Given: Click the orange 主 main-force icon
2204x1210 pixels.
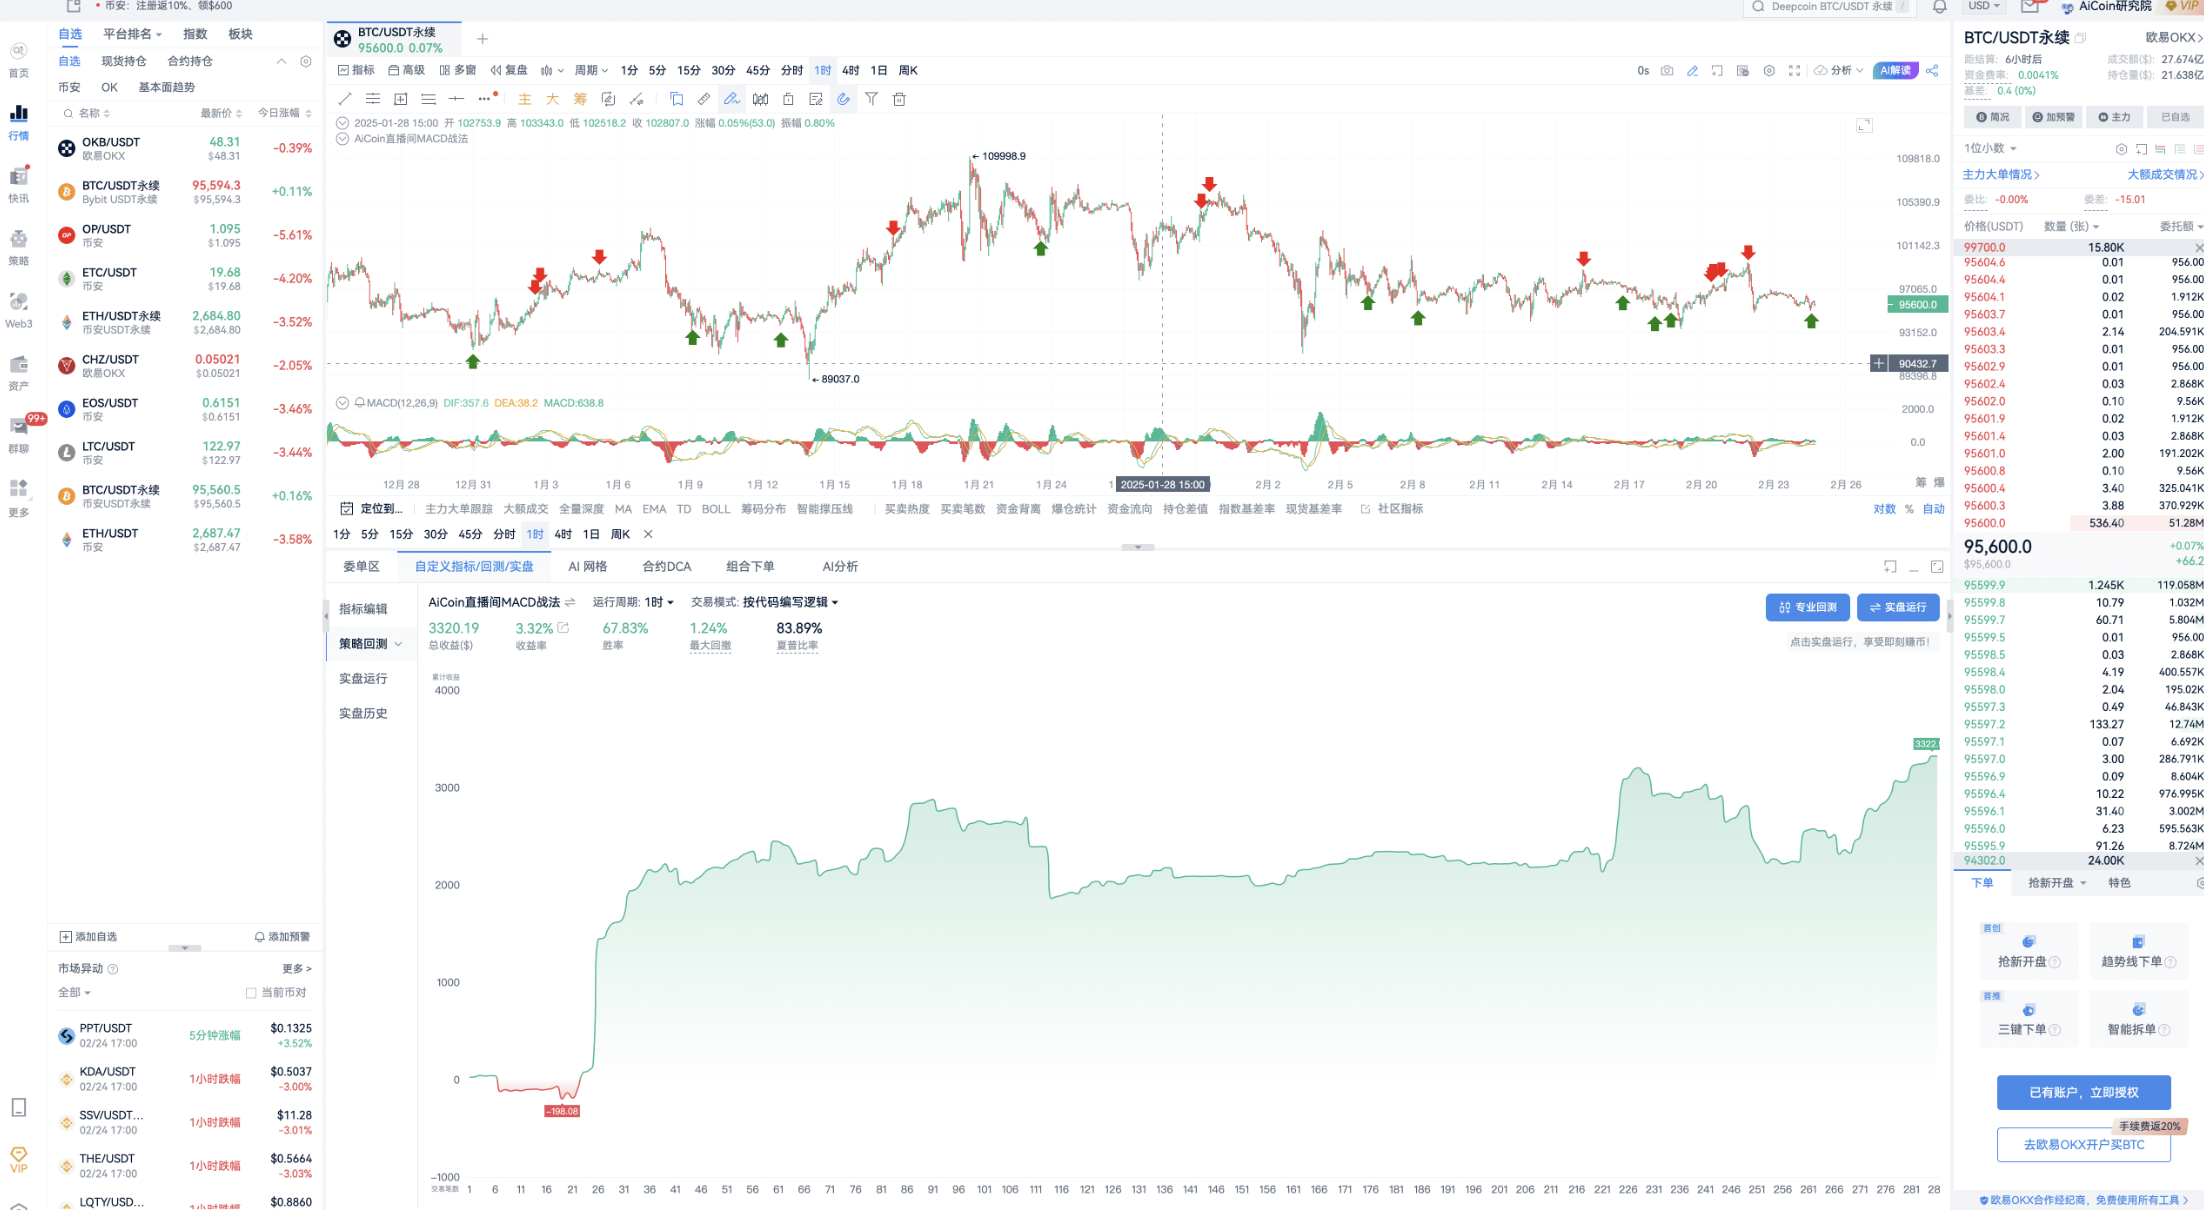Looking at the screenshot, I should point(524,99).
